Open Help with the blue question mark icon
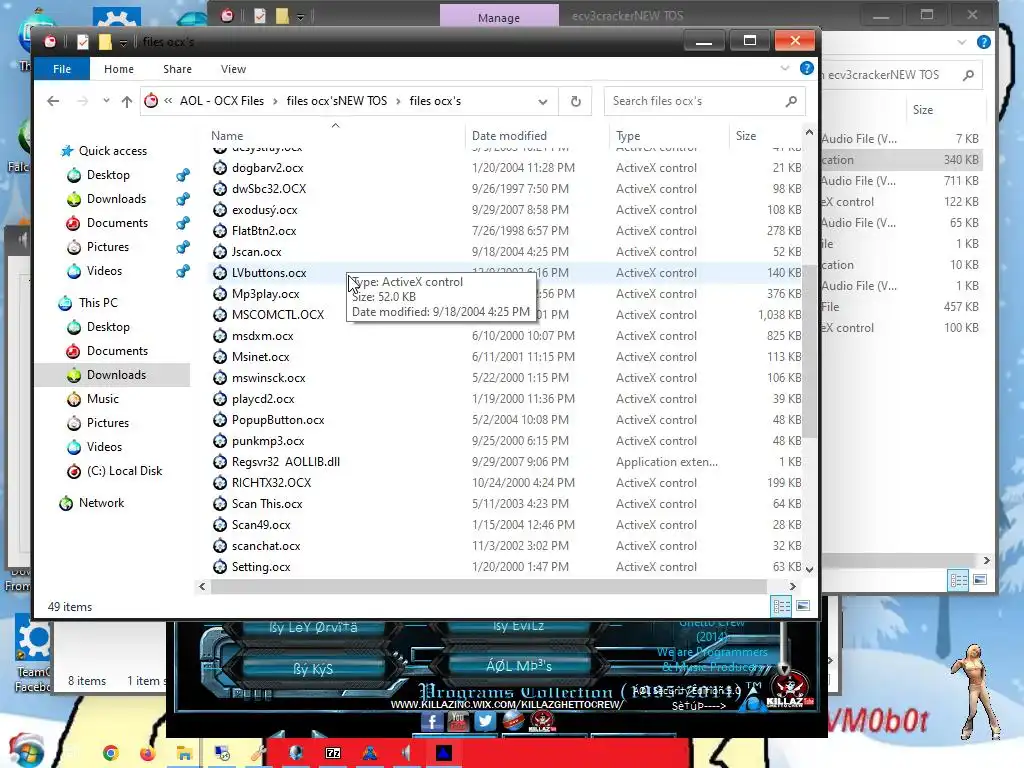The image size is (1024, 768). [807, 69]
